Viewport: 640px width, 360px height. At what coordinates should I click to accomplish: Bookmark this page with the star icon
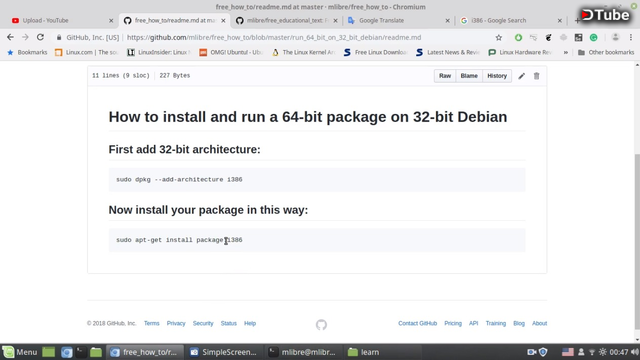tap(498, 38)
